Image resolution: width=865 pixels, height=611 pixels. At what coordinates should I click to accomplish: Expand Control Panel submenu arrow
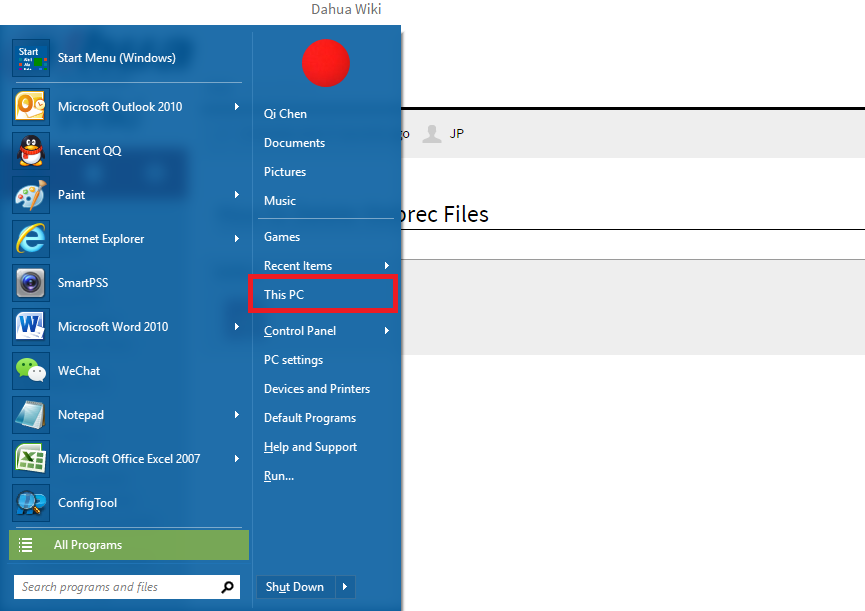(387, 331)
